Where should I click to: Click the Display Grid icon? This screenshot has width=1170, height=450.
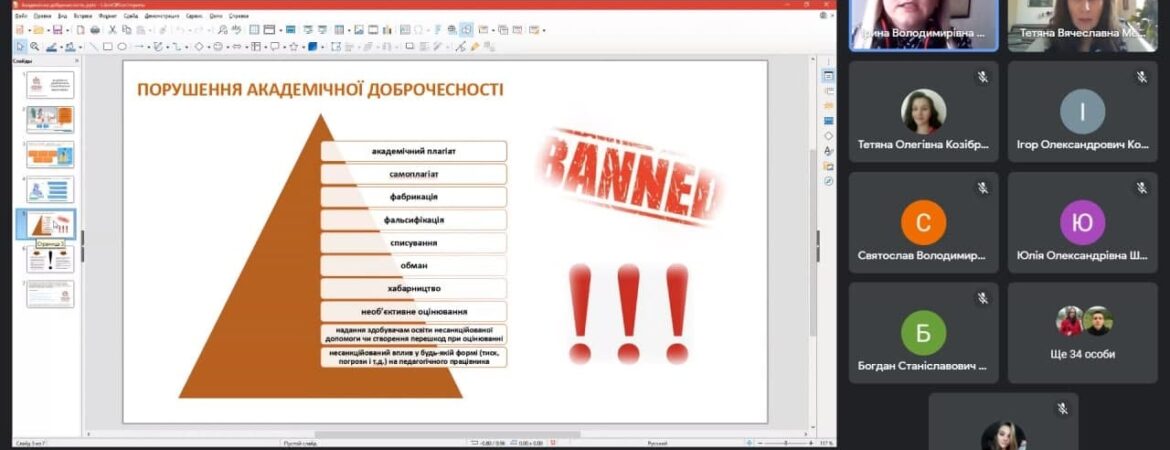pyautogui.click(x=254, y=30)
